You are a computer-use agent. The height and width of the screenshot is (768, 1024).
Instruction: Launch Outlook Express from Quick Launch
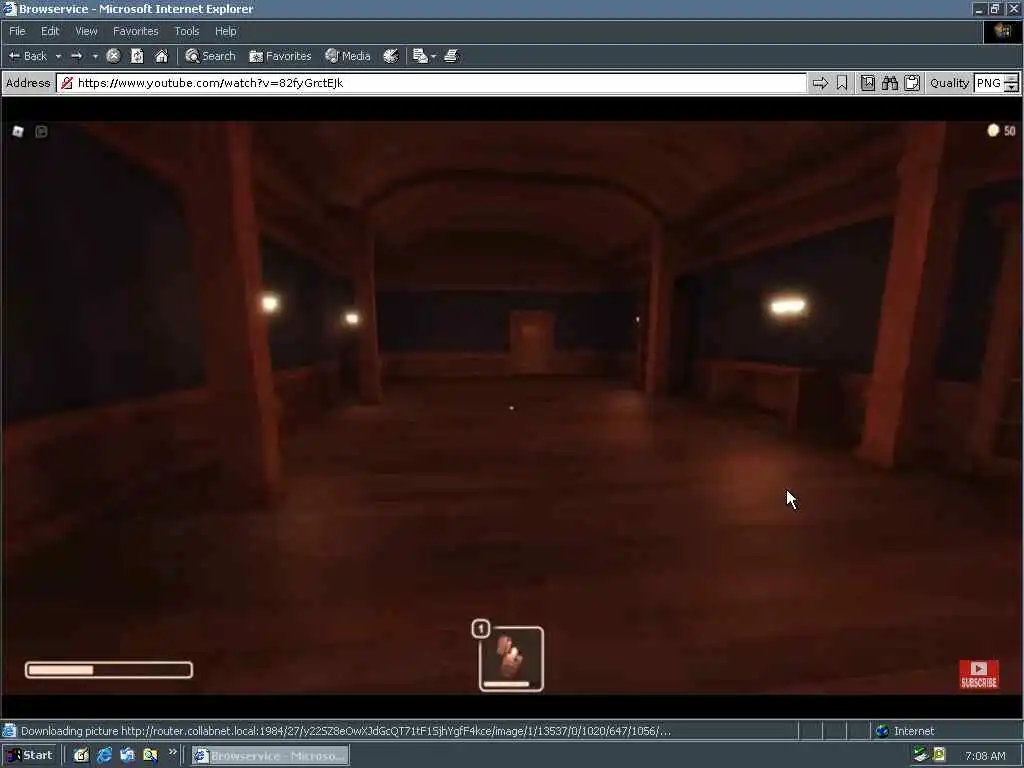[x=127, y=756]
